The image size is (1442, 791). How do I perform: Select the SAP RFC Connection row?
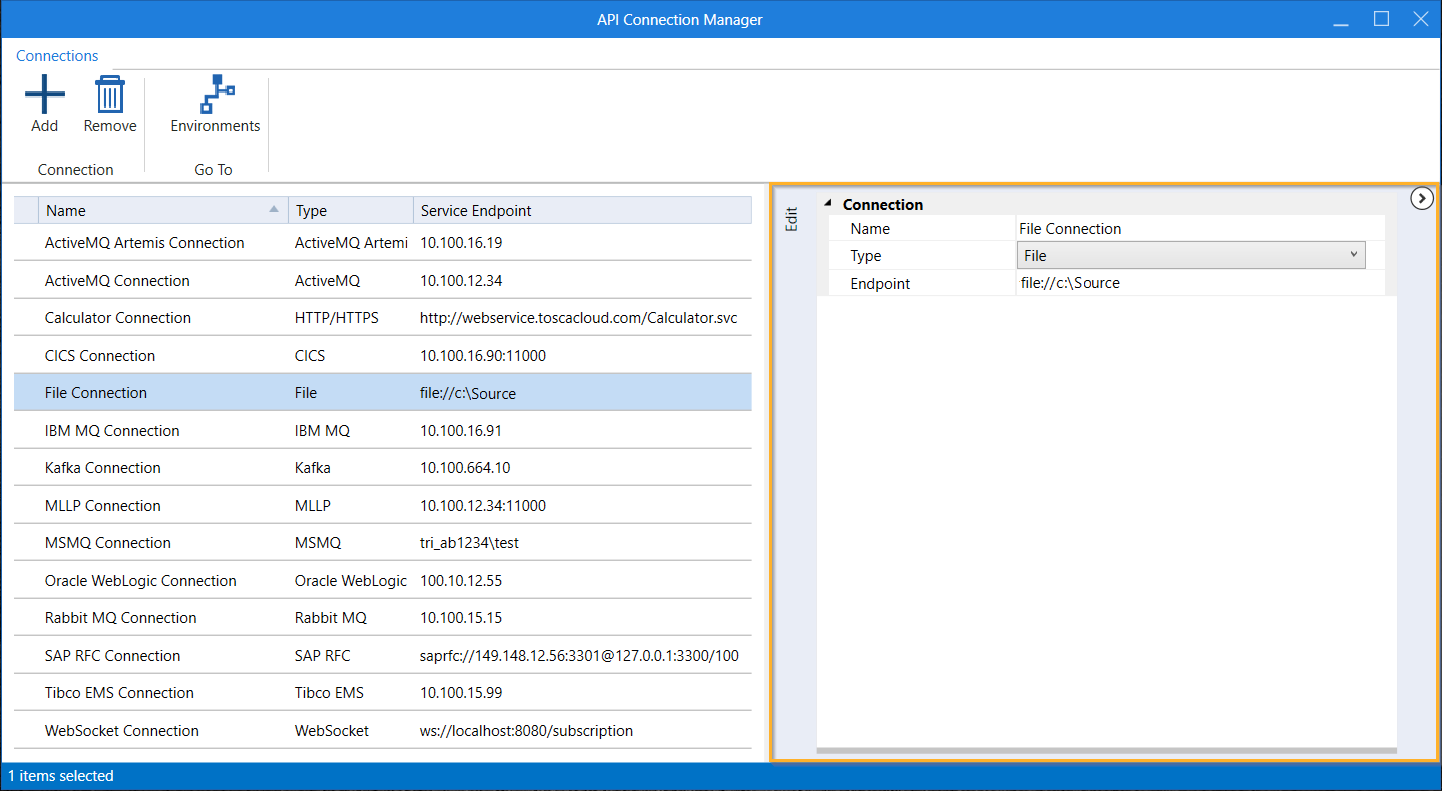113,656
